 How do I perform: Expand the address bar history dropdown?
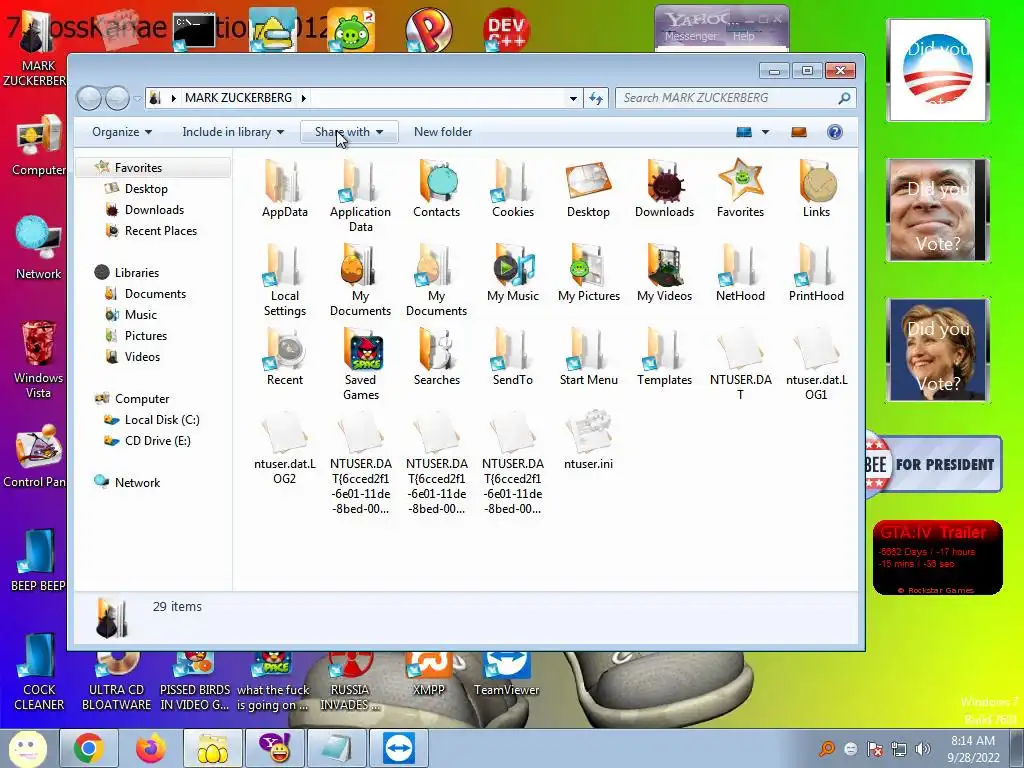coord(573,98)
